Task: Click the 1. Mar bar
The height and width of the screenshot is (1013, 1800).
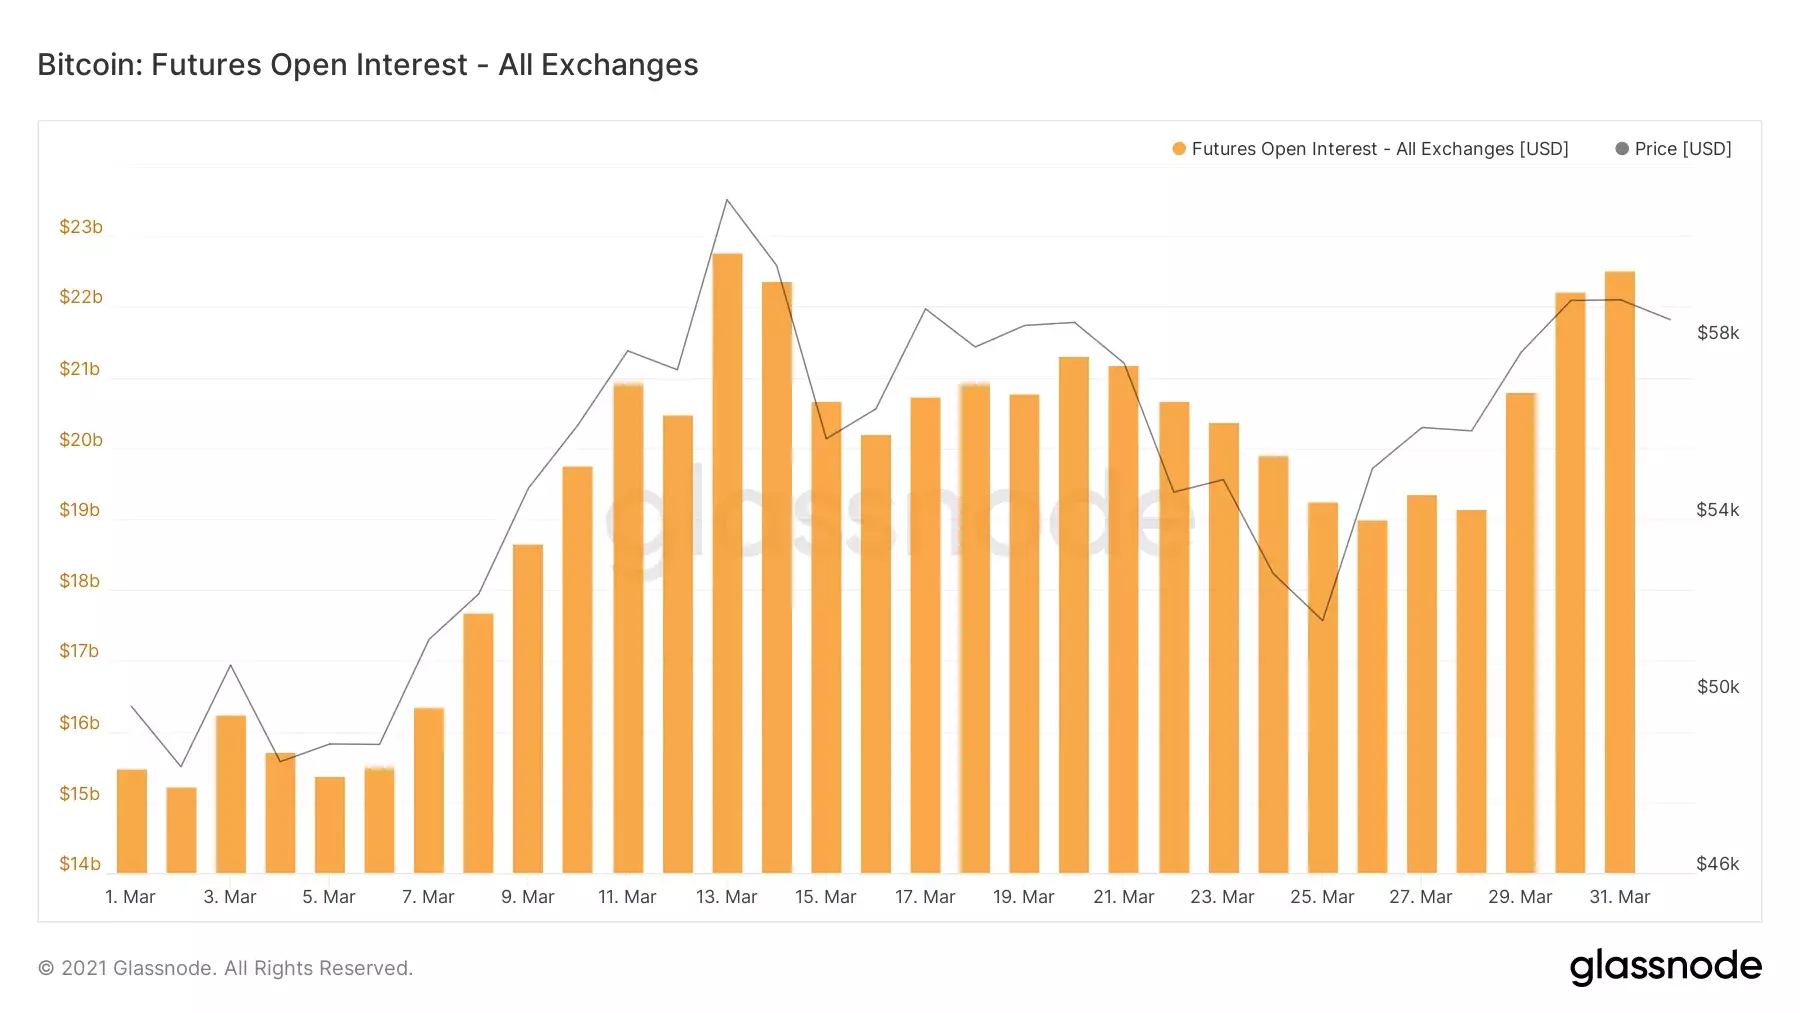Action: (132, 821)
